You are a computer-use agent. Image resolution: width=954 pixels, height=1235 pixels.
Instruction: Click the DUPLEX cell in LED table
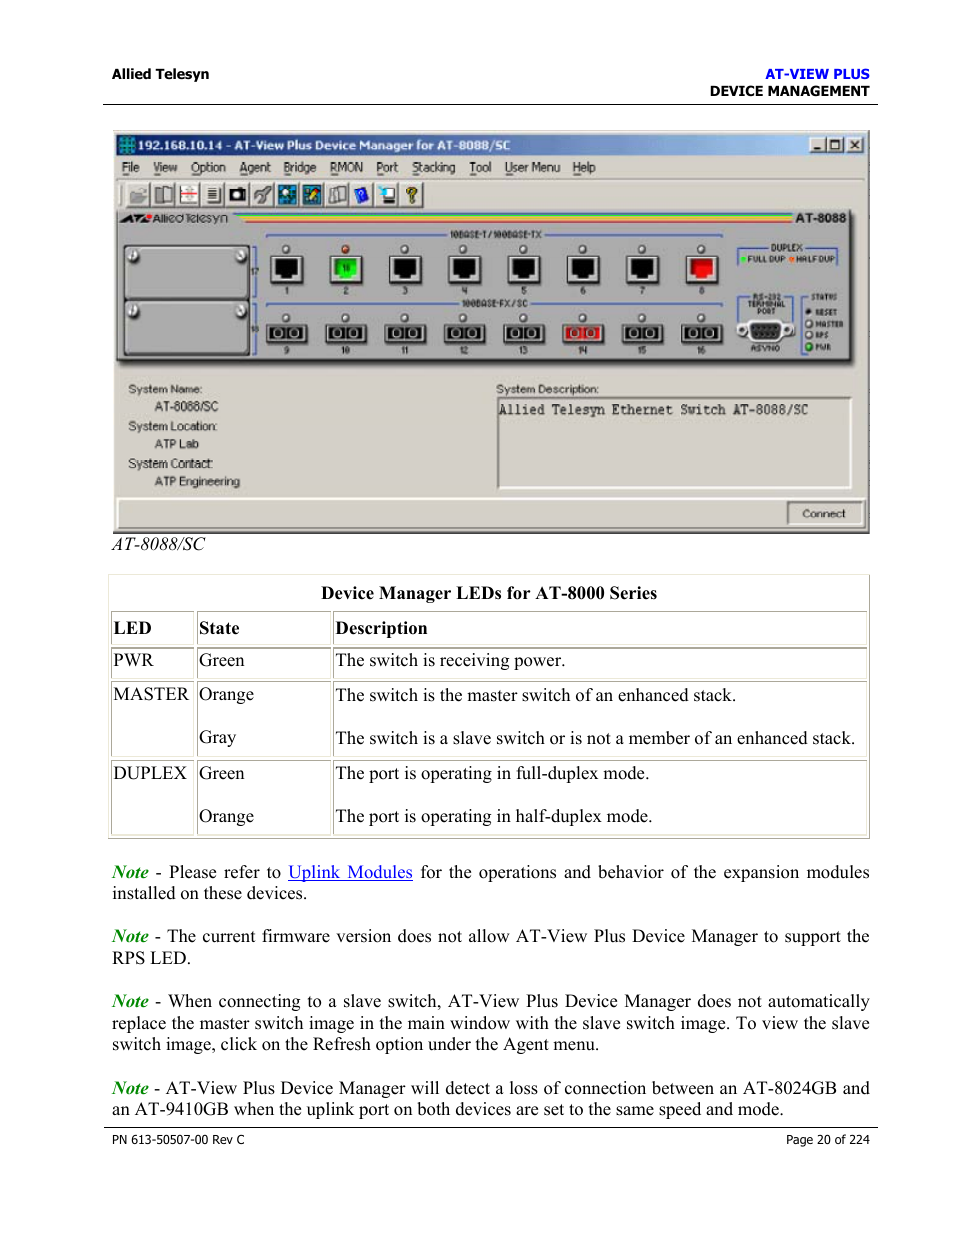pyautogui.click(x=152, y=797)
